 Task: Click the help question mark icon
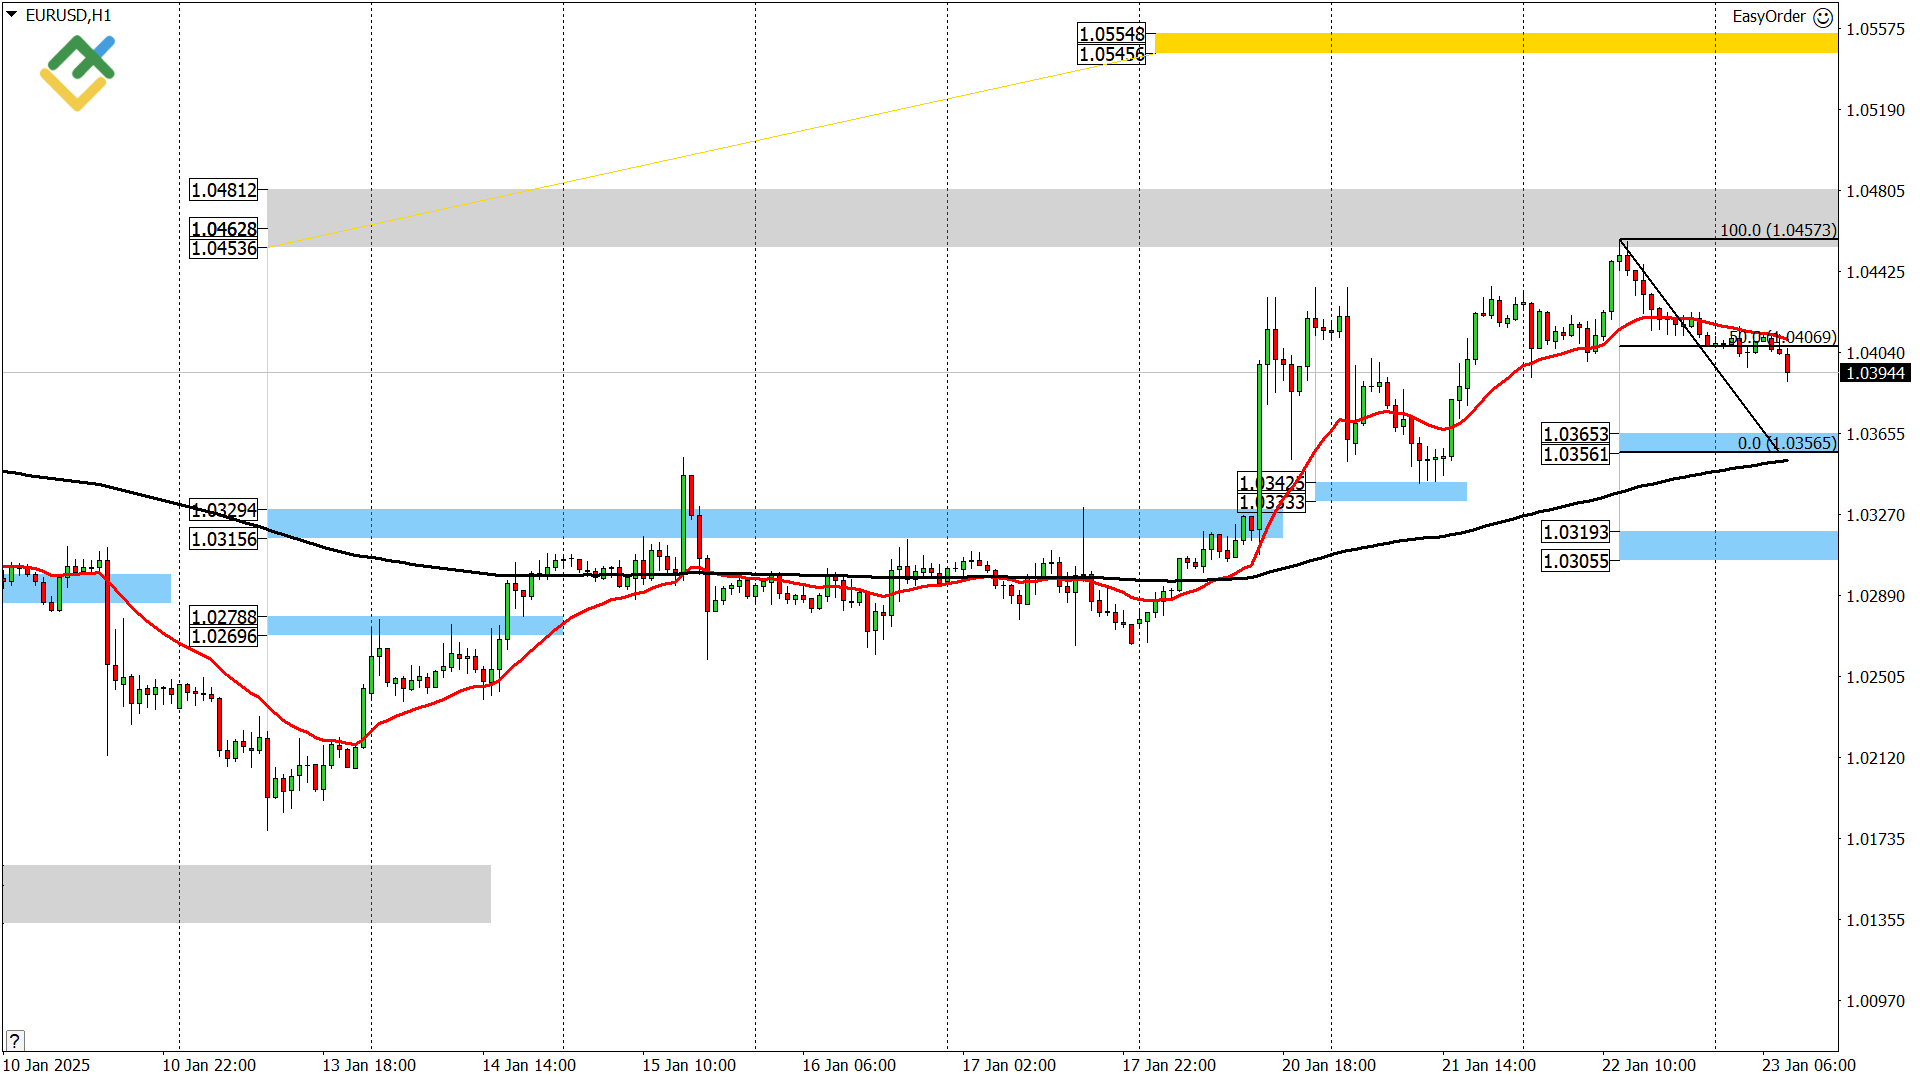click(x=14, y=1039)
